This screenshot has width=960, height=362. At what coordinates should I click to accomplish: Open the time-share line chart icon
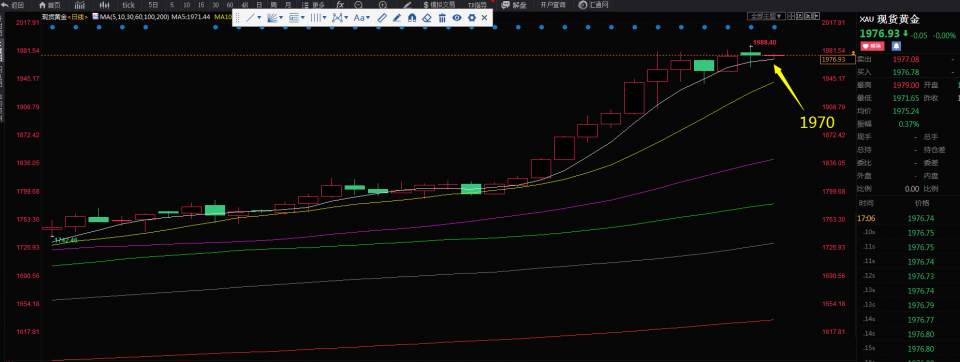pyautogui.click(x=79, y=5)
